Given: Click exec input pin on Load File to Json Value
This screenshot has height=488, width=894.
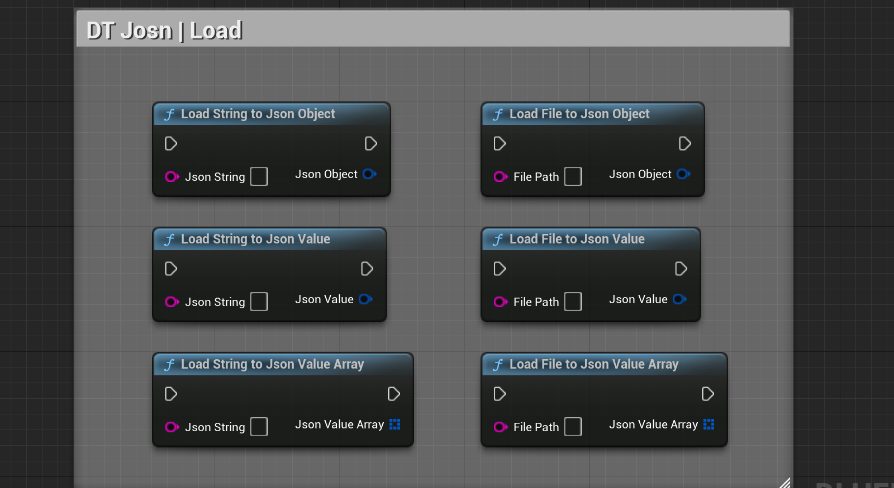Looking at the screenshot, I should 500,269.
